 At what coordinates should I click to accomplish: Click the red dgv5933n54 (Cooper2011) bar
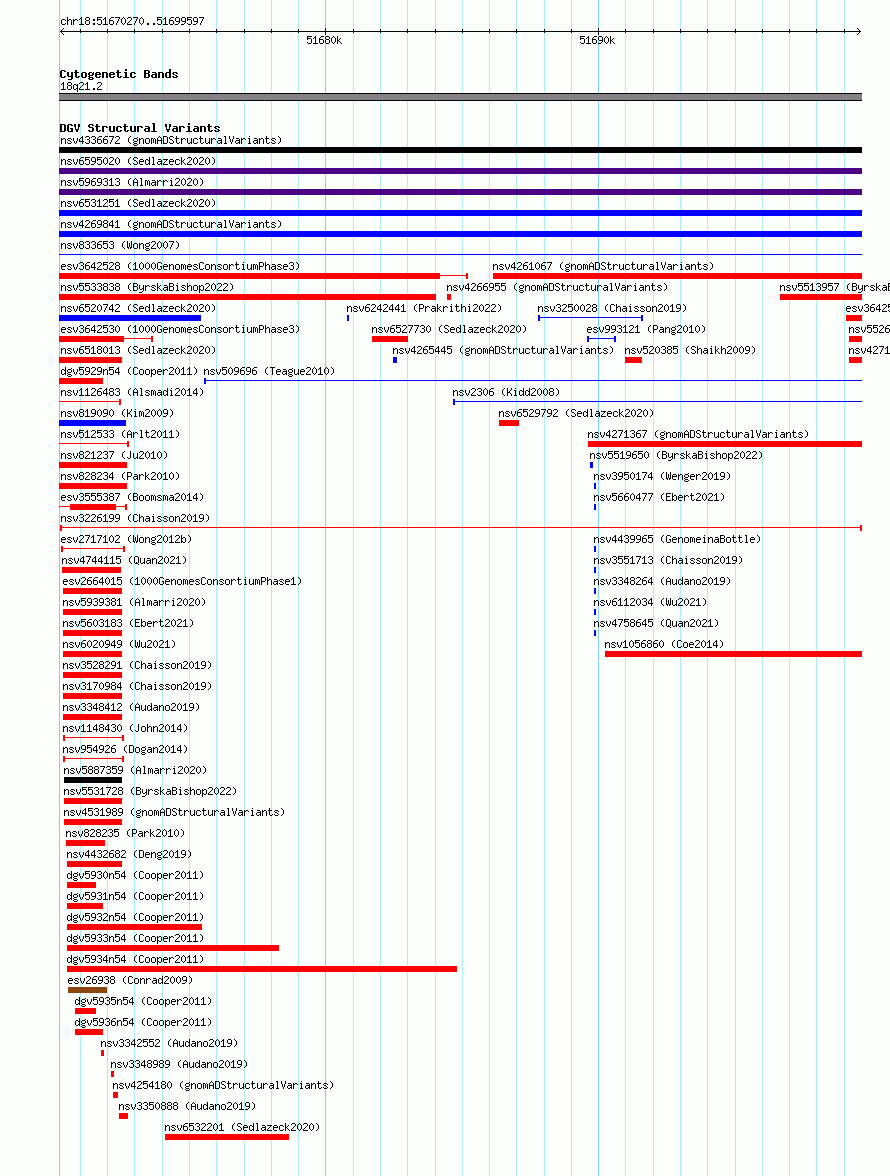coord(172,948)
